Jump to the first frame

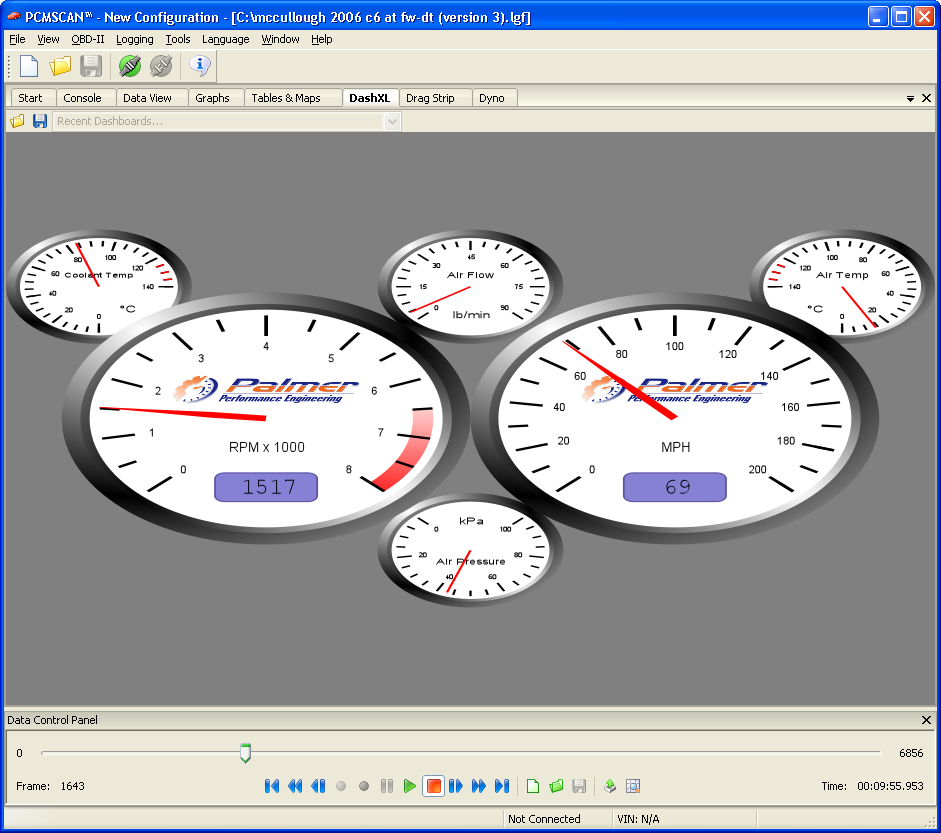point(271,786)
